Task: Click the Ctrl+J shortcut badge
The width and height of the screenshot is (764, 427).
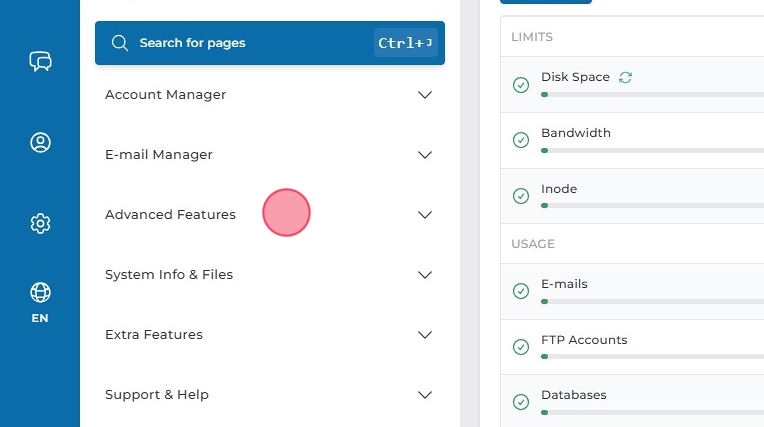Action: (406, 43)
